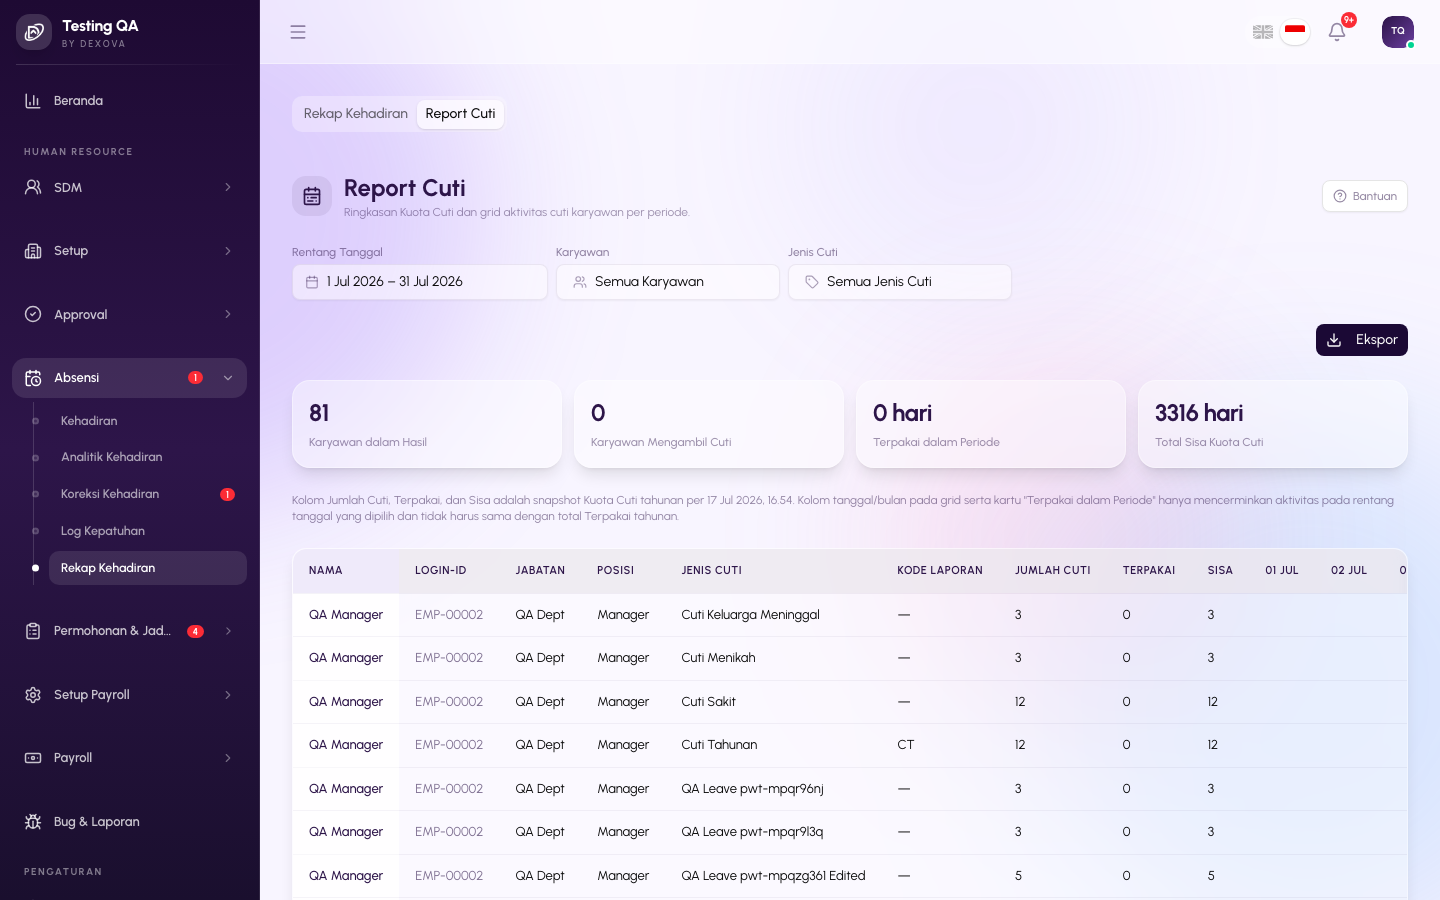Click the 02 JUL column header
This screenshot has width=1440, height=900.
(1349, 571)
